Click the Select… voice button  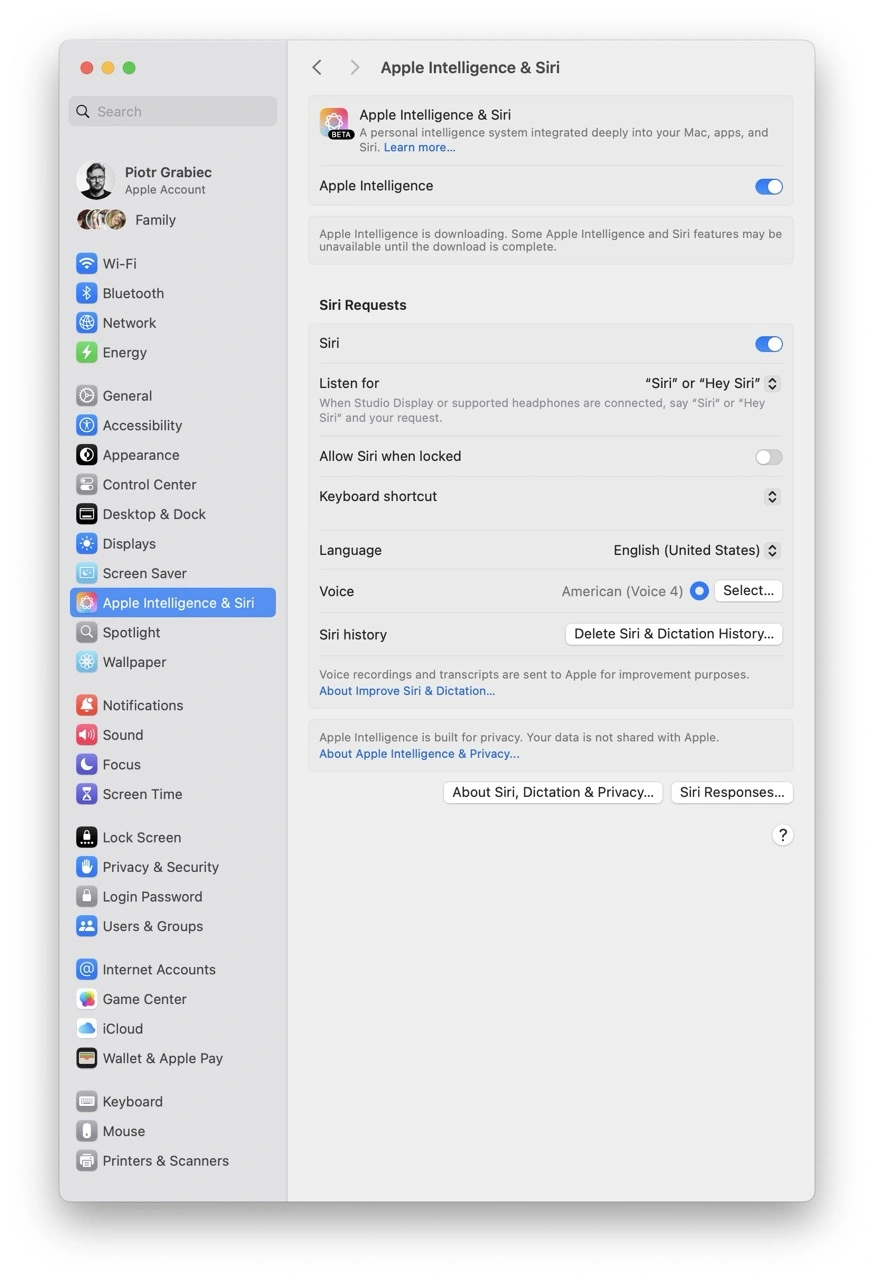(748, 591)
